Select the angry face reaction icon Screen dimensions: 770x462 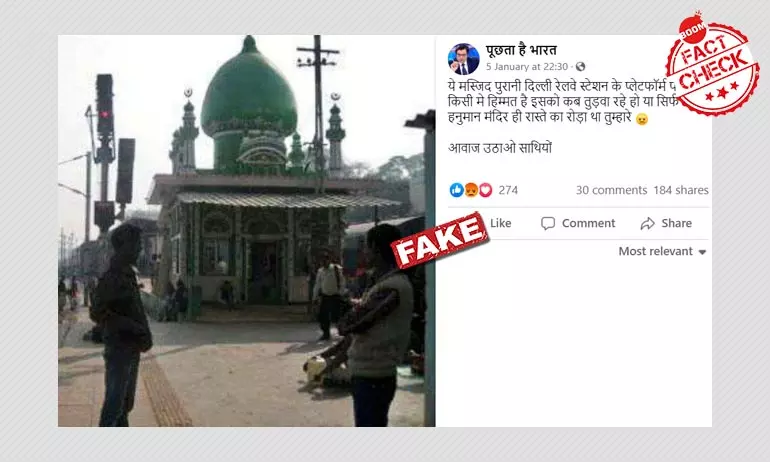[471, 190]
